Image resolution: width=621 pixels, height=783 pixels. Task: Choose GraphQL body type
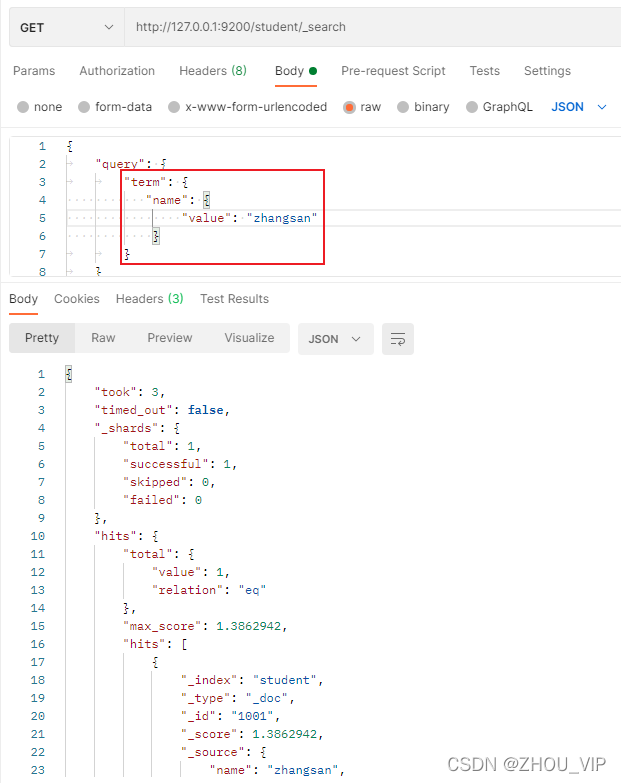click(x=499, y=107)
